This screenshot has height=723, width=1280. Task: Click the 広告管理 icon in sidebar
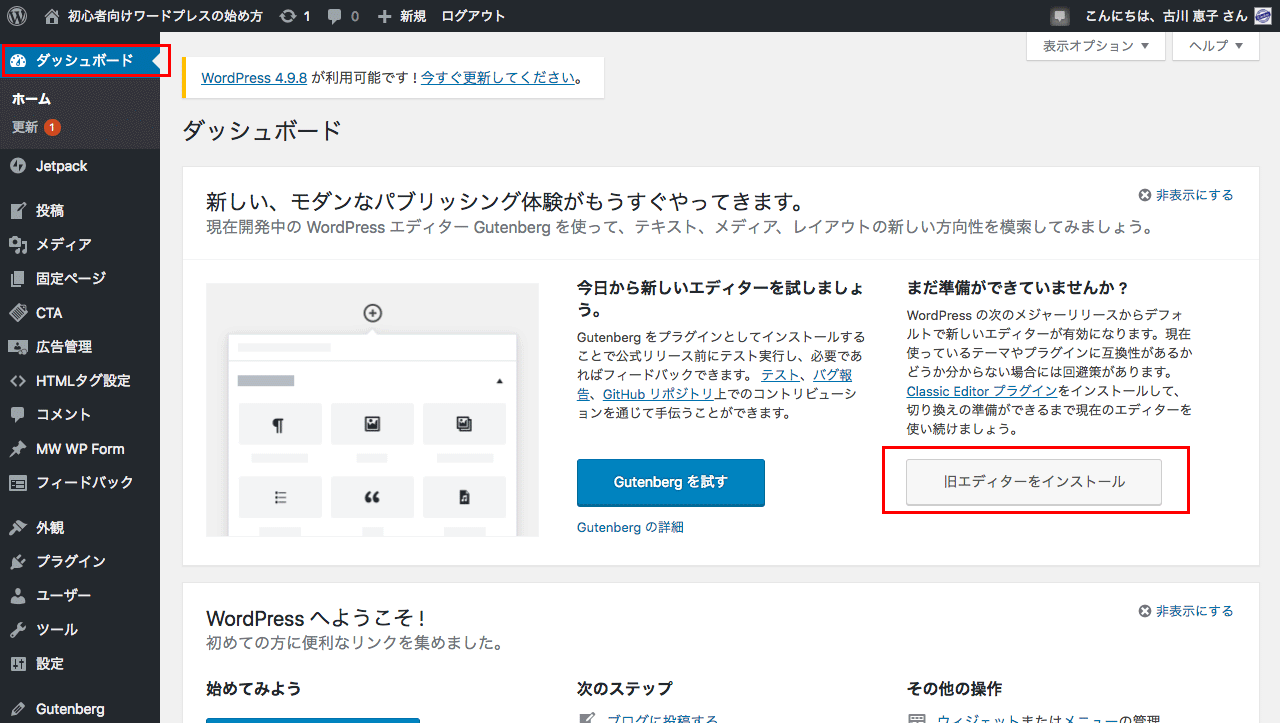click(18, 346)
